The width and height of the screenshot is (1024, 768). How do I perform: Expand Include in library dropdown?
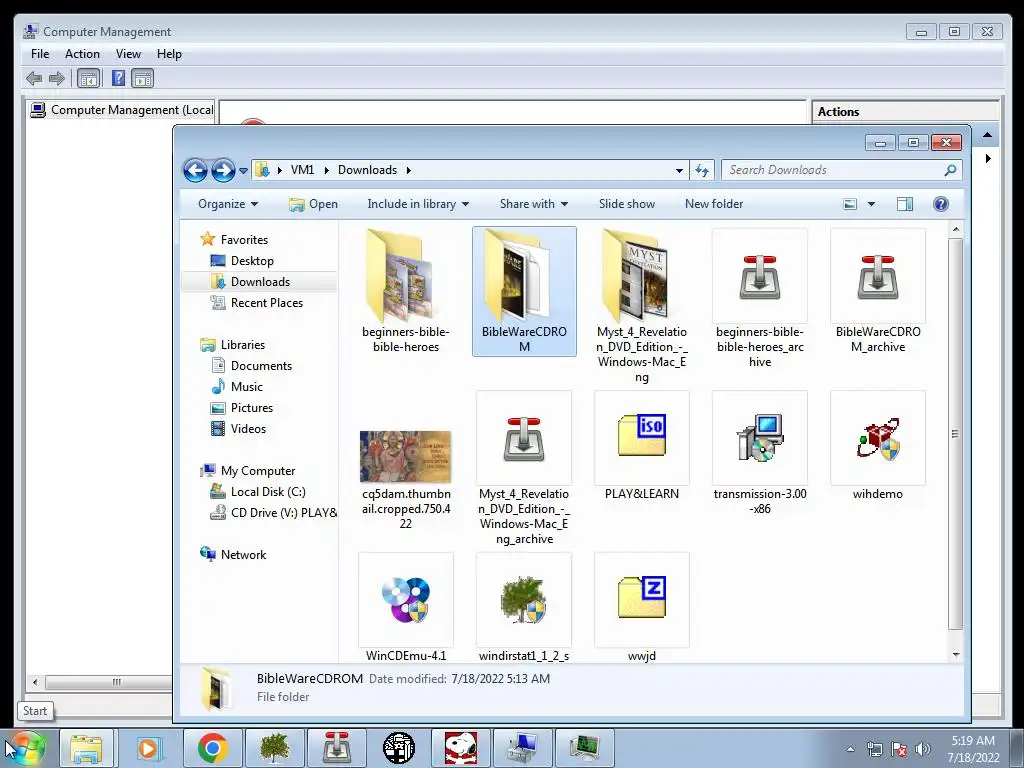click(418, 204)
